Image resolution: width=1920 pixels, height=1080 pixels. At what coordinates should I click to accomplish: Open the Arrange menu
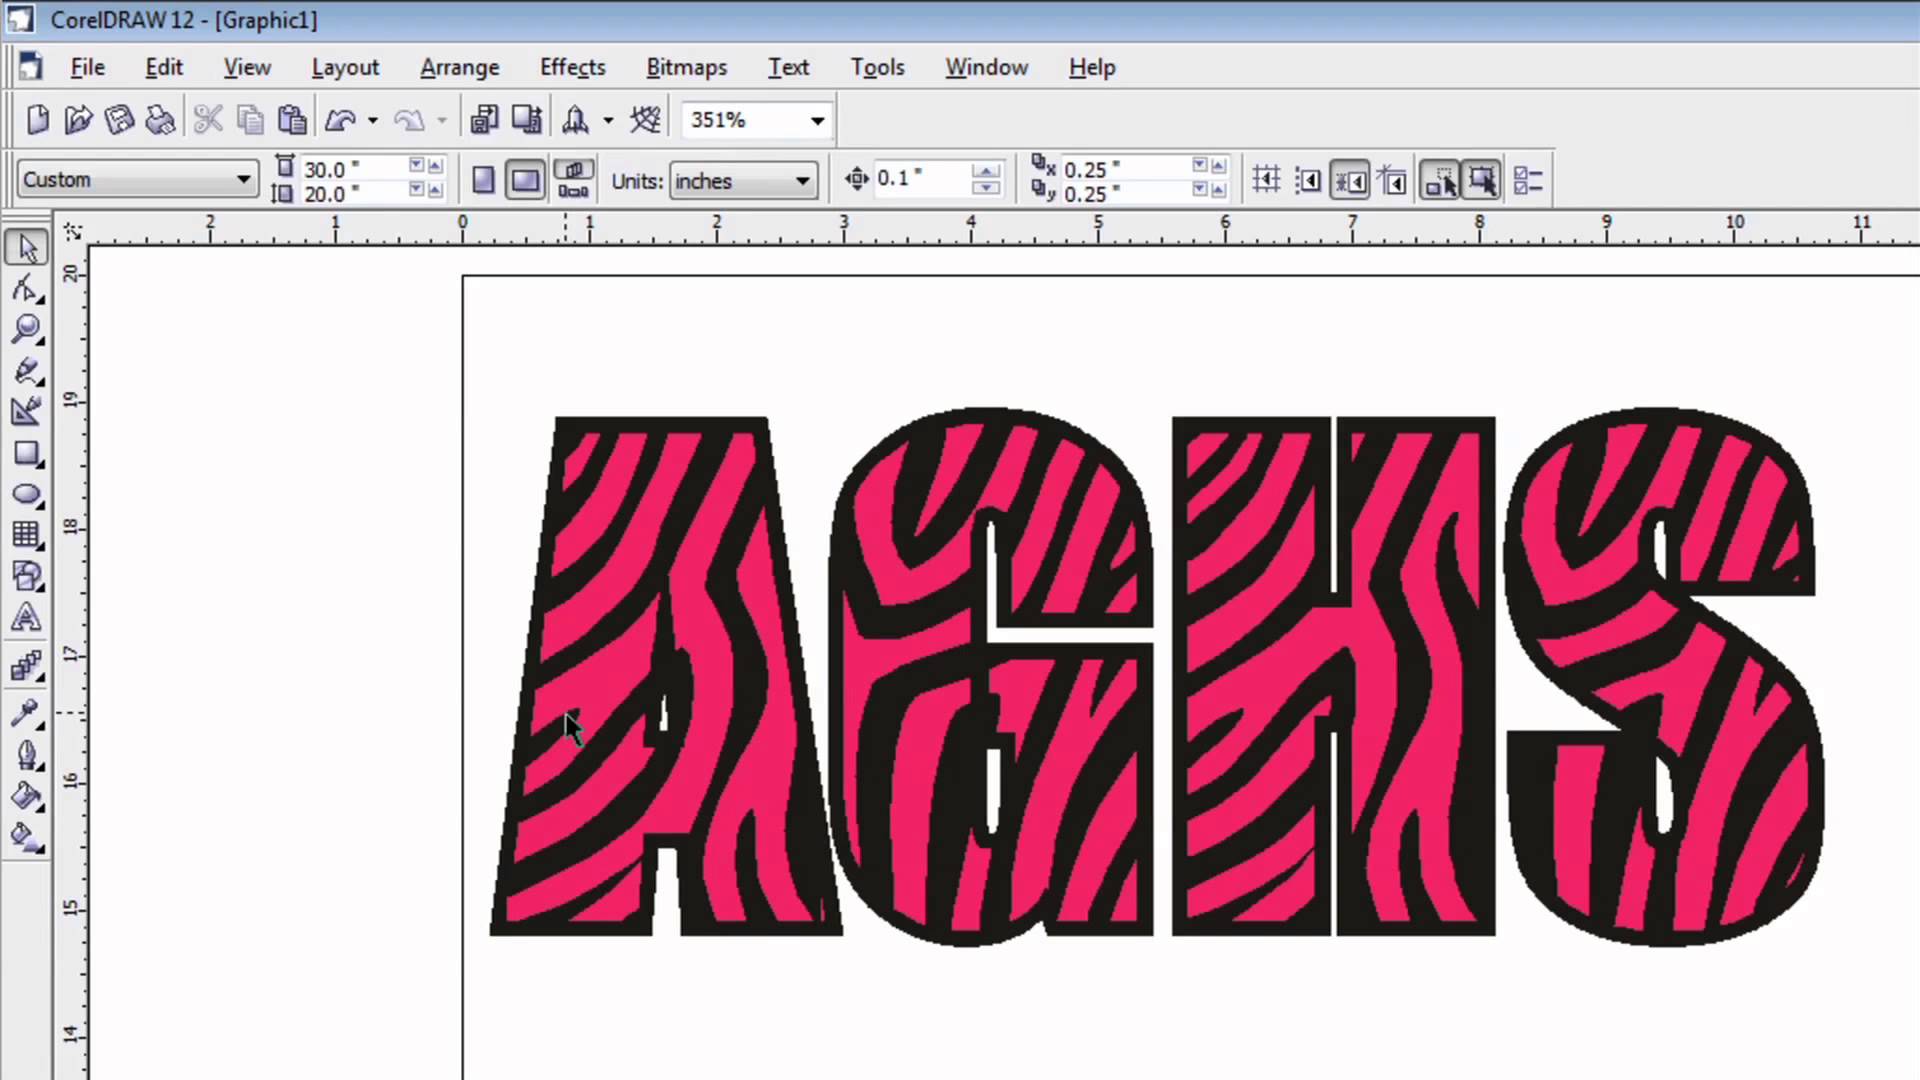459,67
